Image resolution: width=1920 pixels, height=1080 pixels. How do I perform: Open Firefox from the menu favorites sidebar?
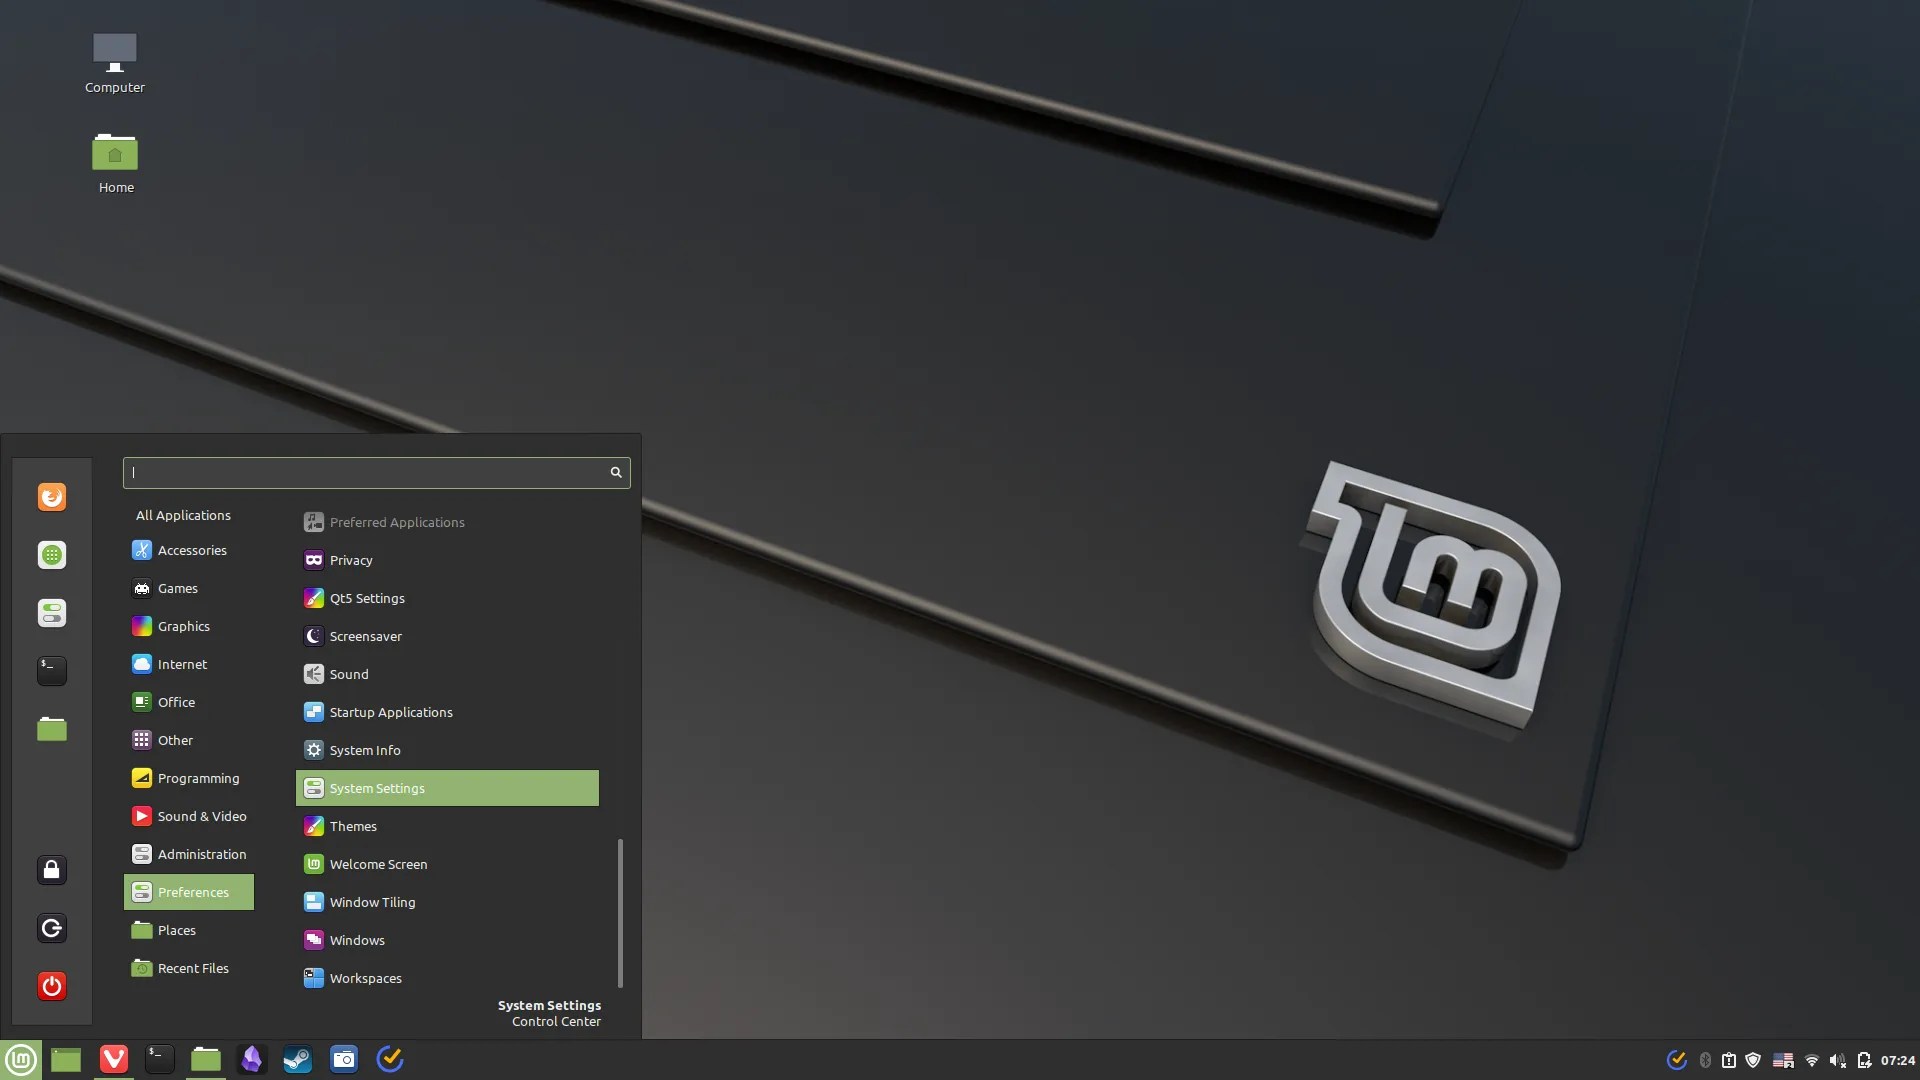coord(52,497)
